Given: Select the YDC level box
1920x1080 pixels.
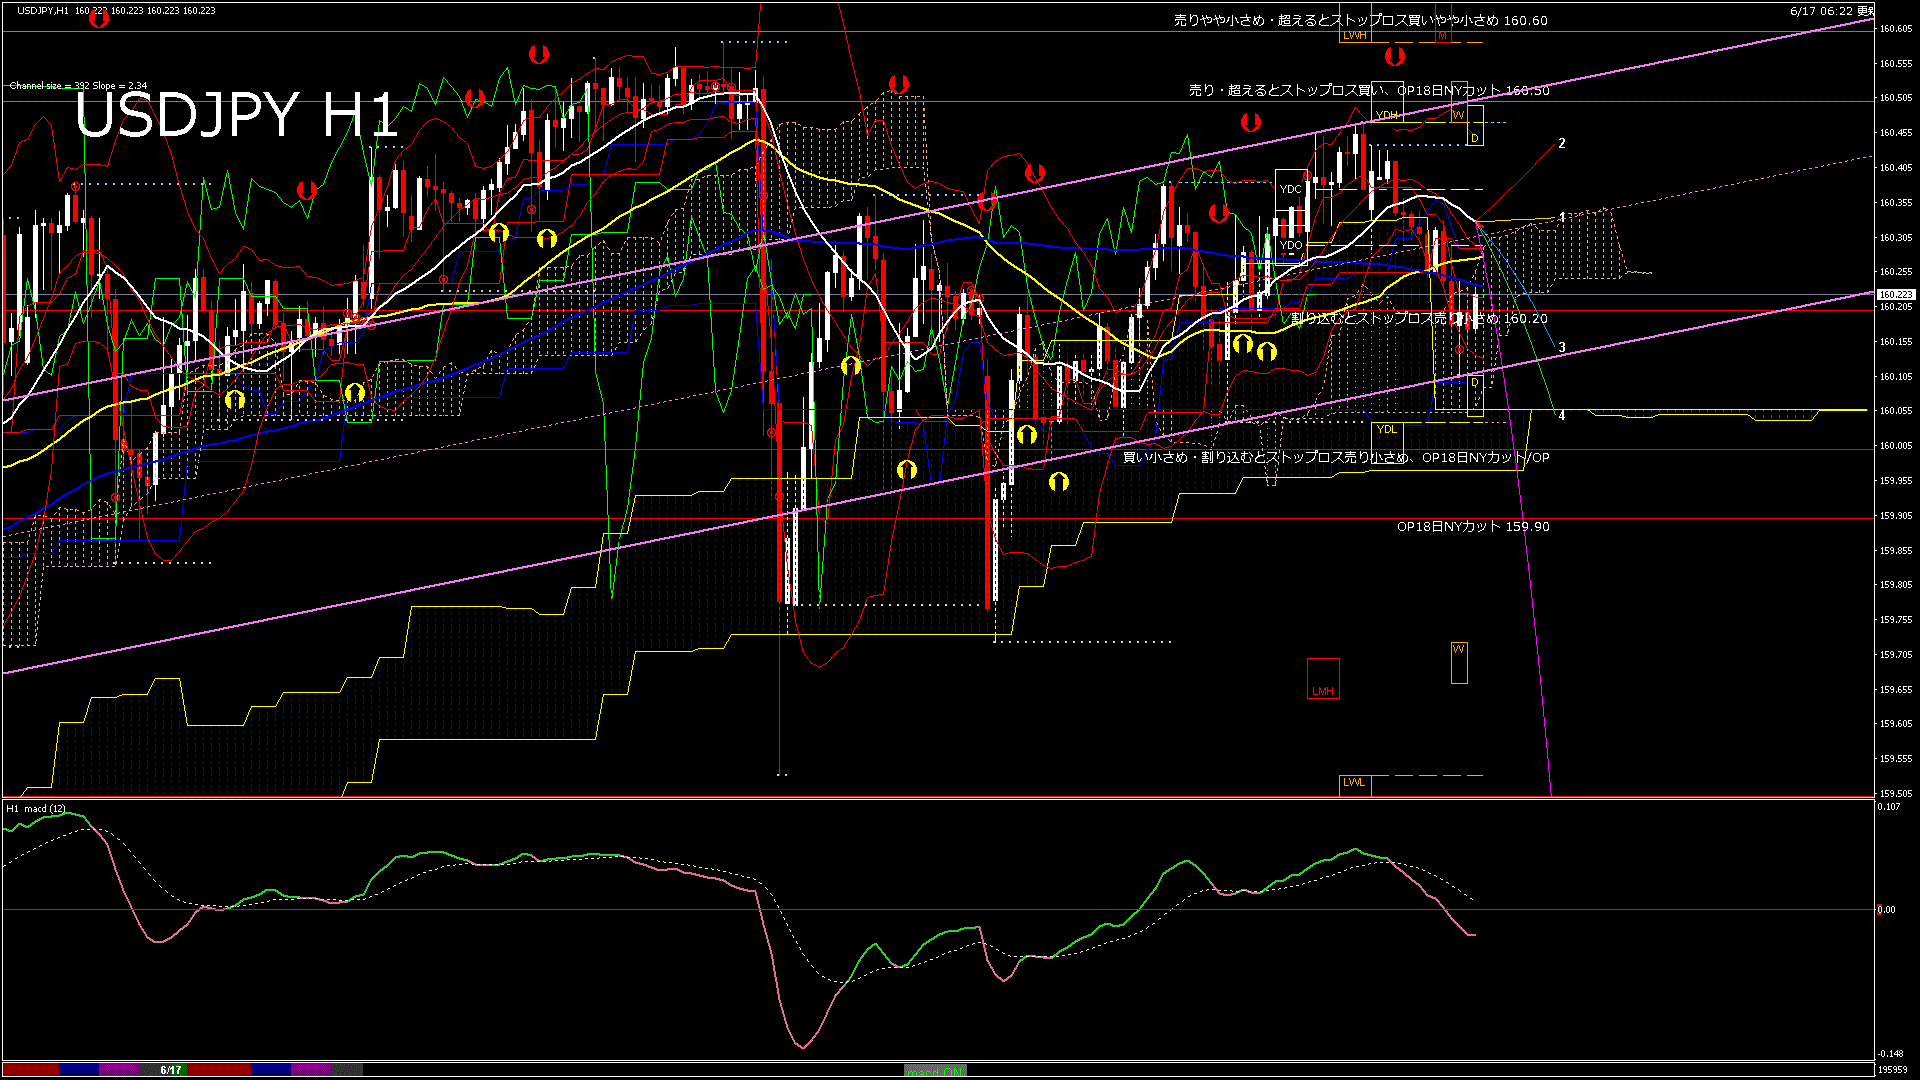Looking at the screenshot, I should pos(1291,189).
